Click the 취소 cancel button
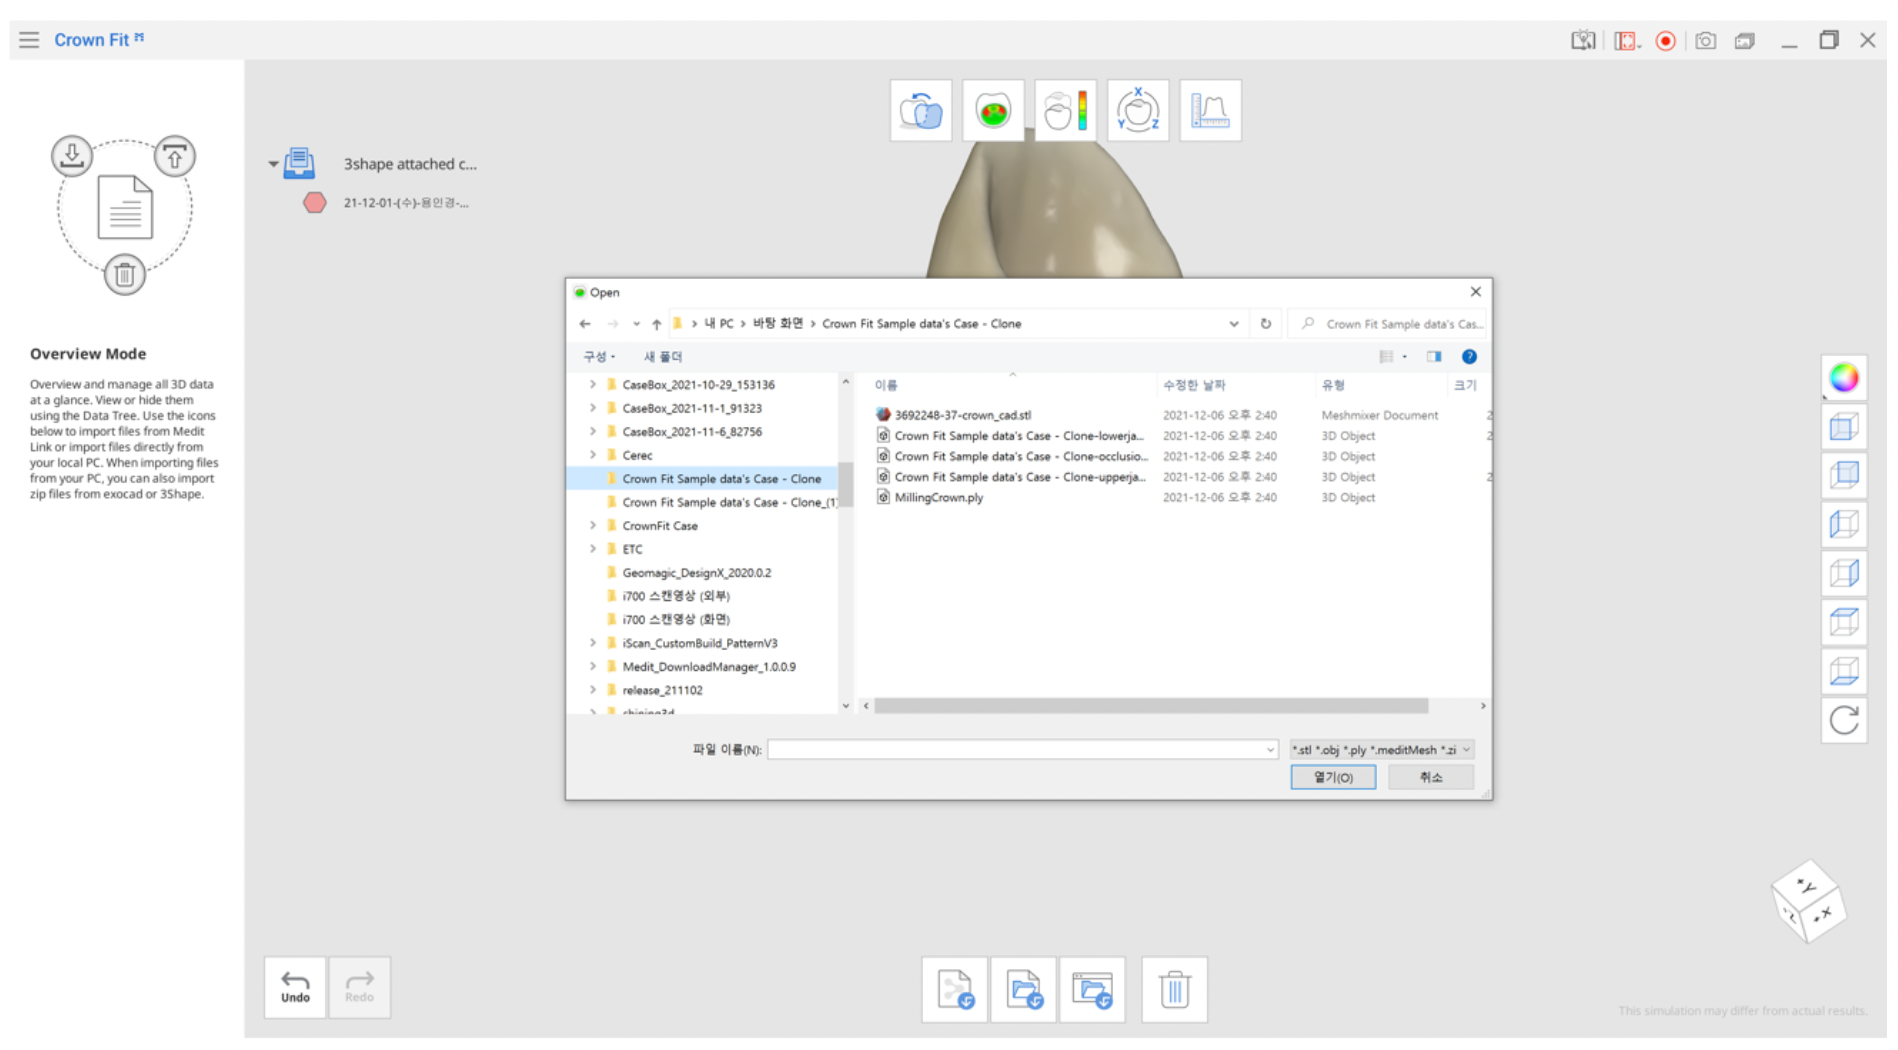Viewport: 1898px width, 1050px height. click(1431, 777)
